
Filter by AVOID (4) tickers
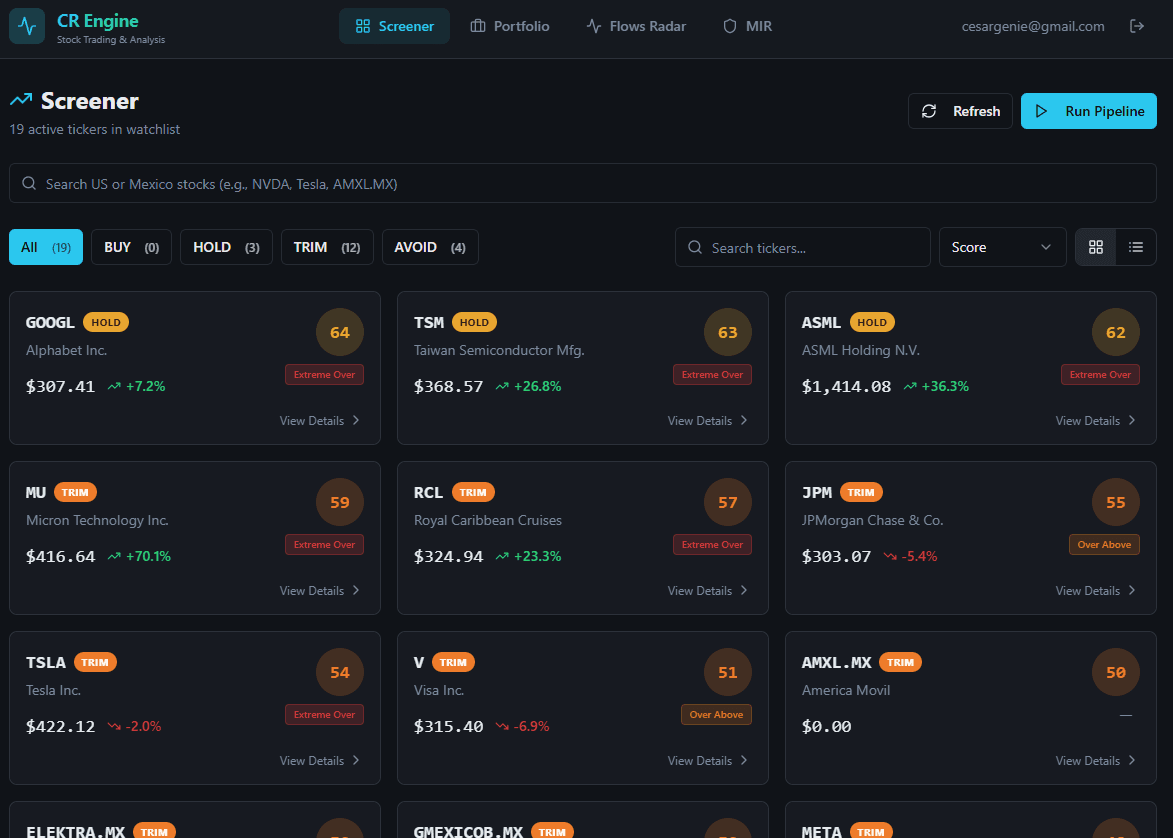pos(430,247)
